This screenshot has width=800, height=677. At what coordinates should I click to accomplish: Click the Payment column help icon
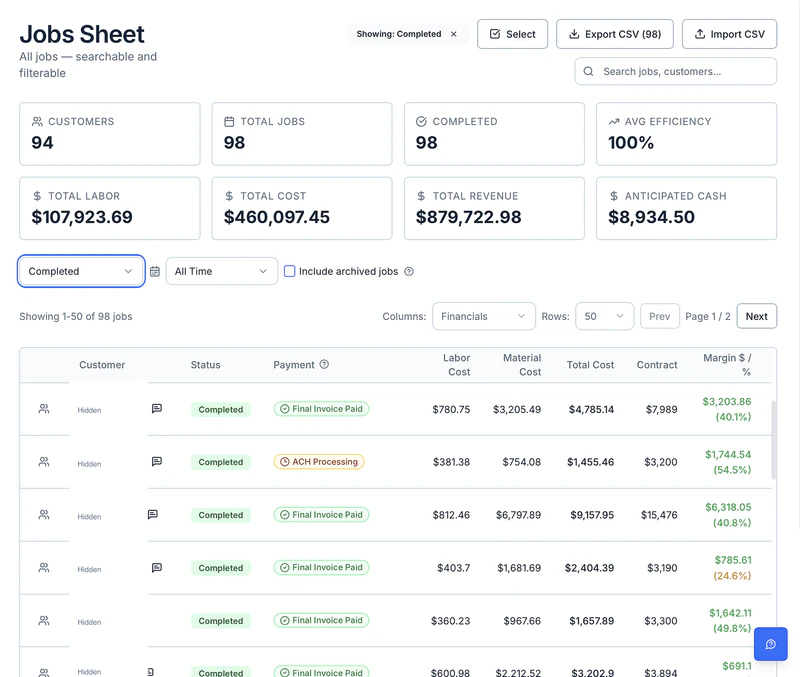(x=324, y=364)
